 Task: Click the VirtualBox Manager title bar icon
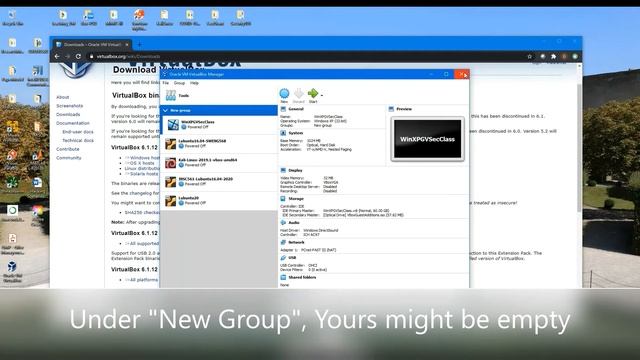pyautogui.click(x=164, y=74)
